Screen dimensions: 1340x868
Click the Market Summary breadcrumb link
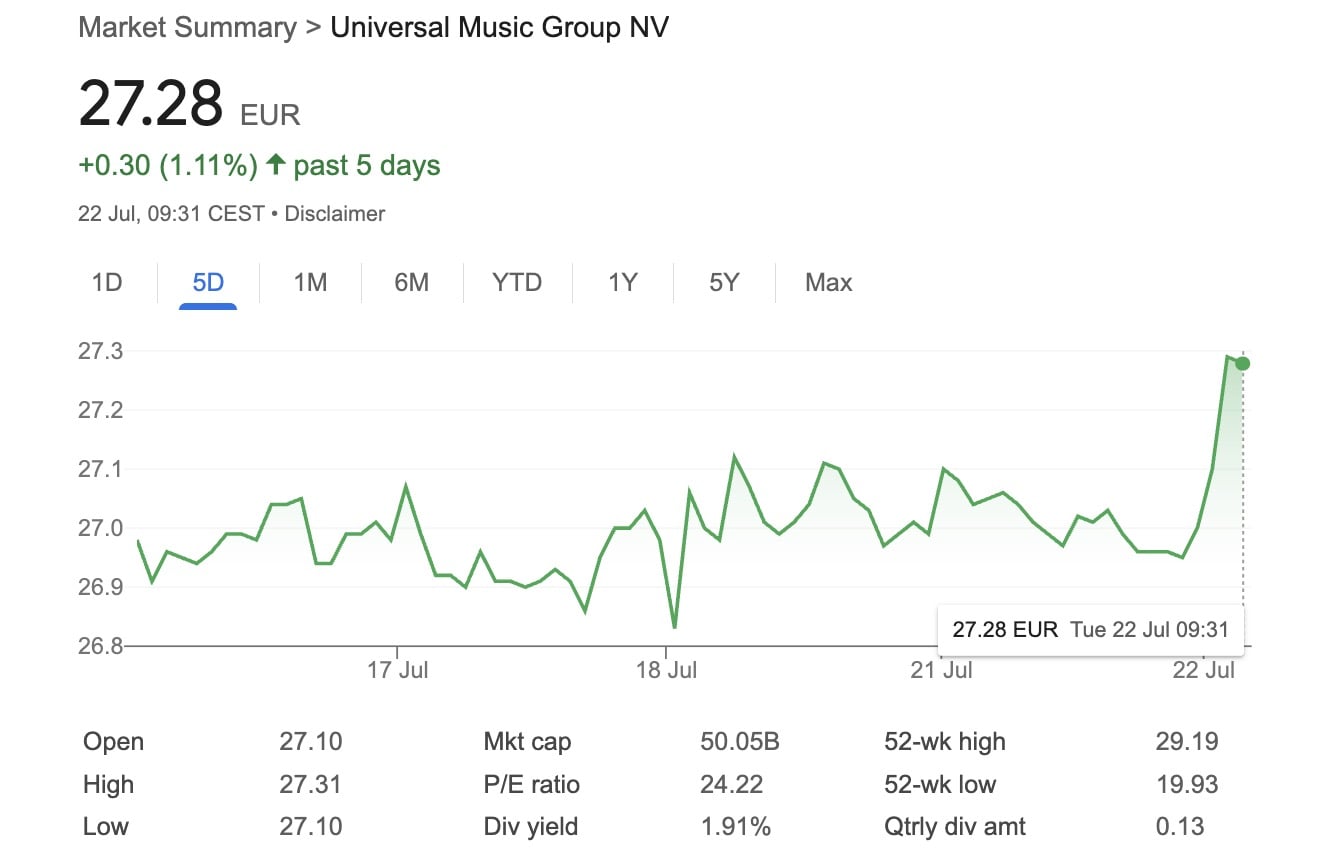point(187,27)
